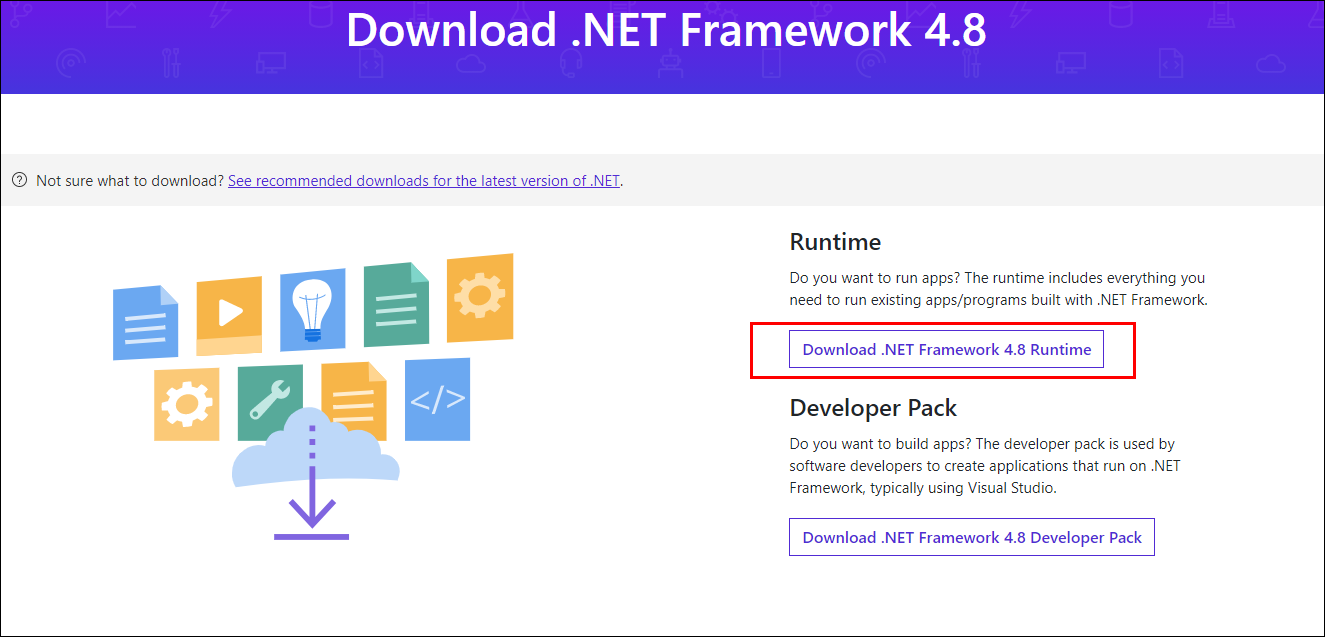Click the "Not sure what to download?" text
The image size is (1325, 637).
click(x=130, y=181)
